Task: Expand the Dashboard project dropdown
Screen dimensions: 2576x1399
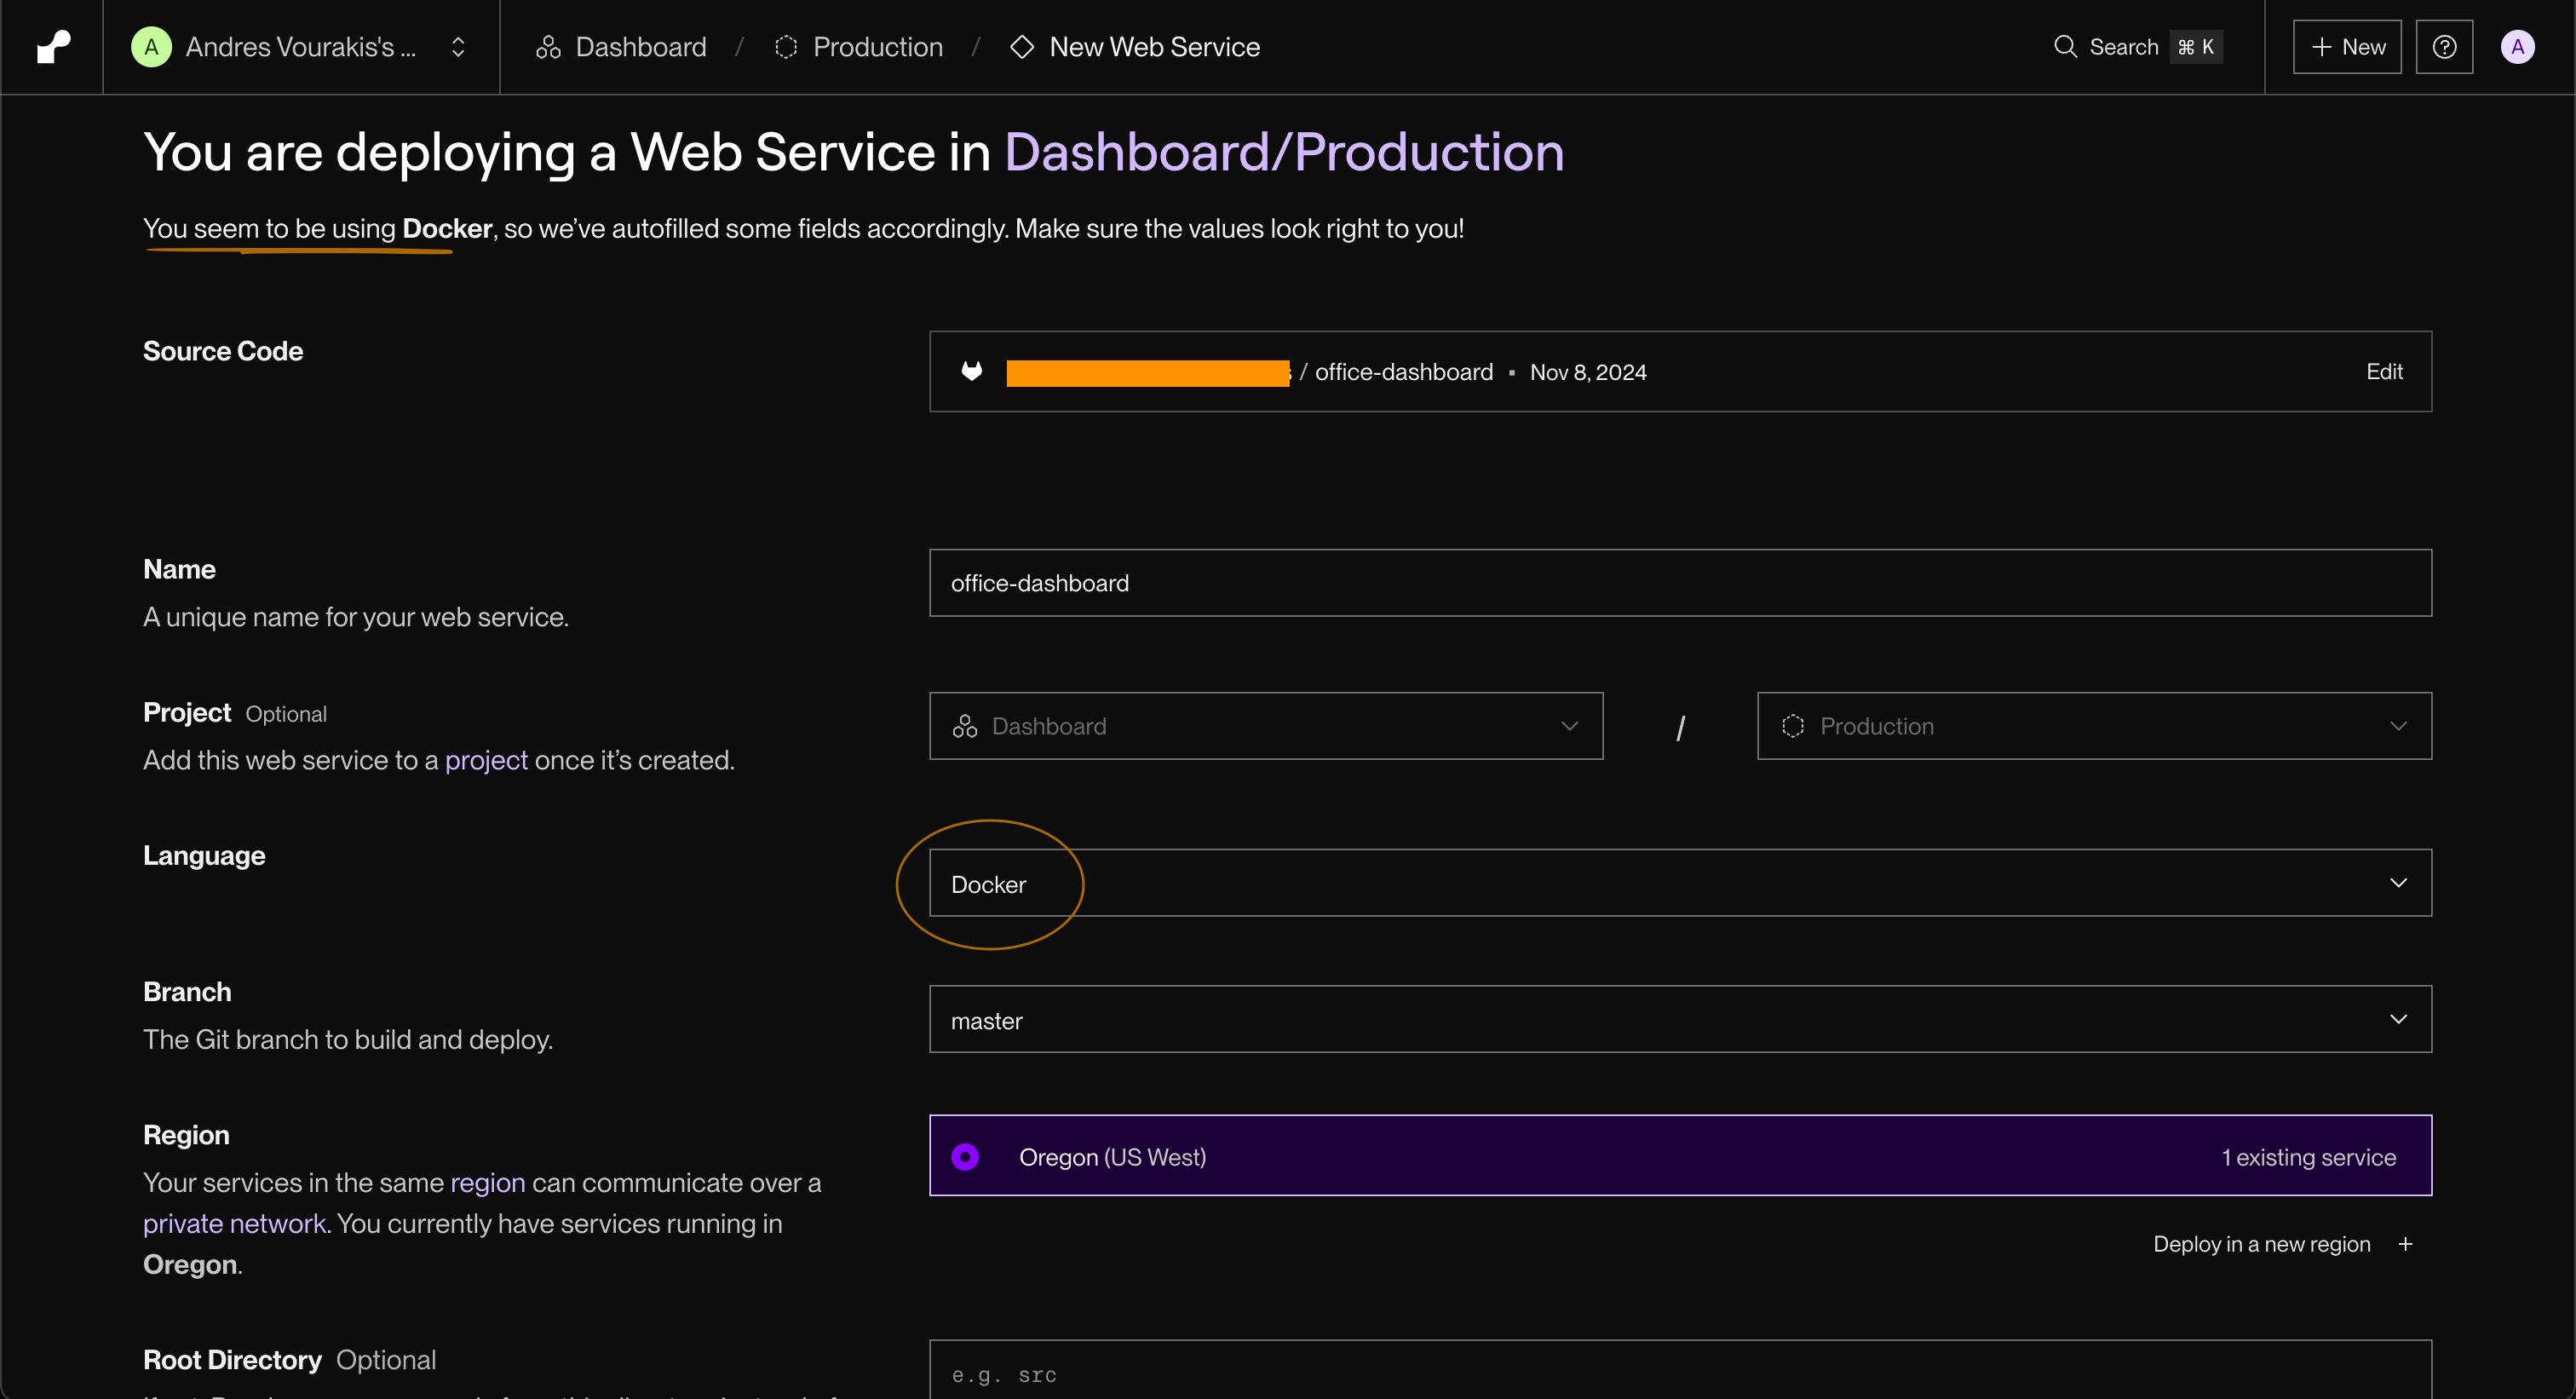Action: [1265, 726]
